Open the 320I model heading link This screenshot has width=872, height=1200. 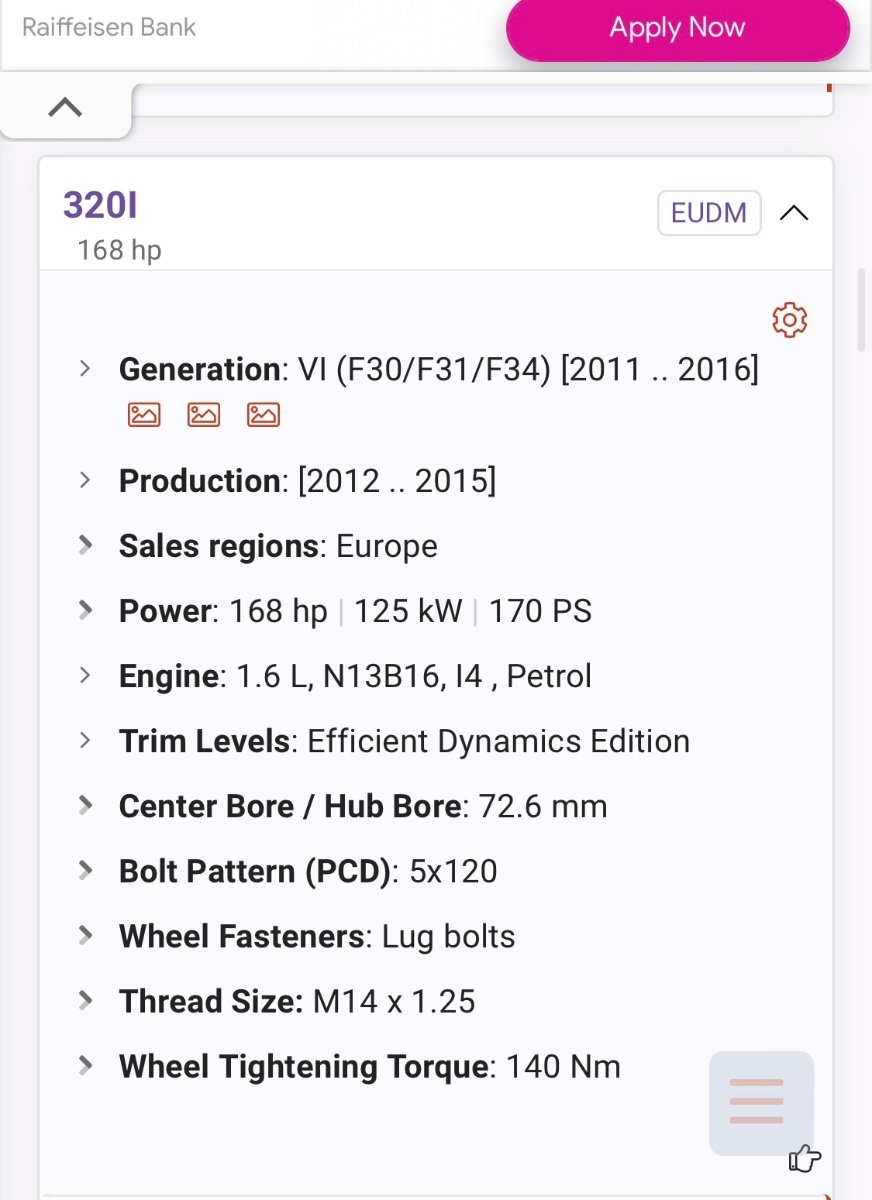pyautogui.click(x=100, y=205)
